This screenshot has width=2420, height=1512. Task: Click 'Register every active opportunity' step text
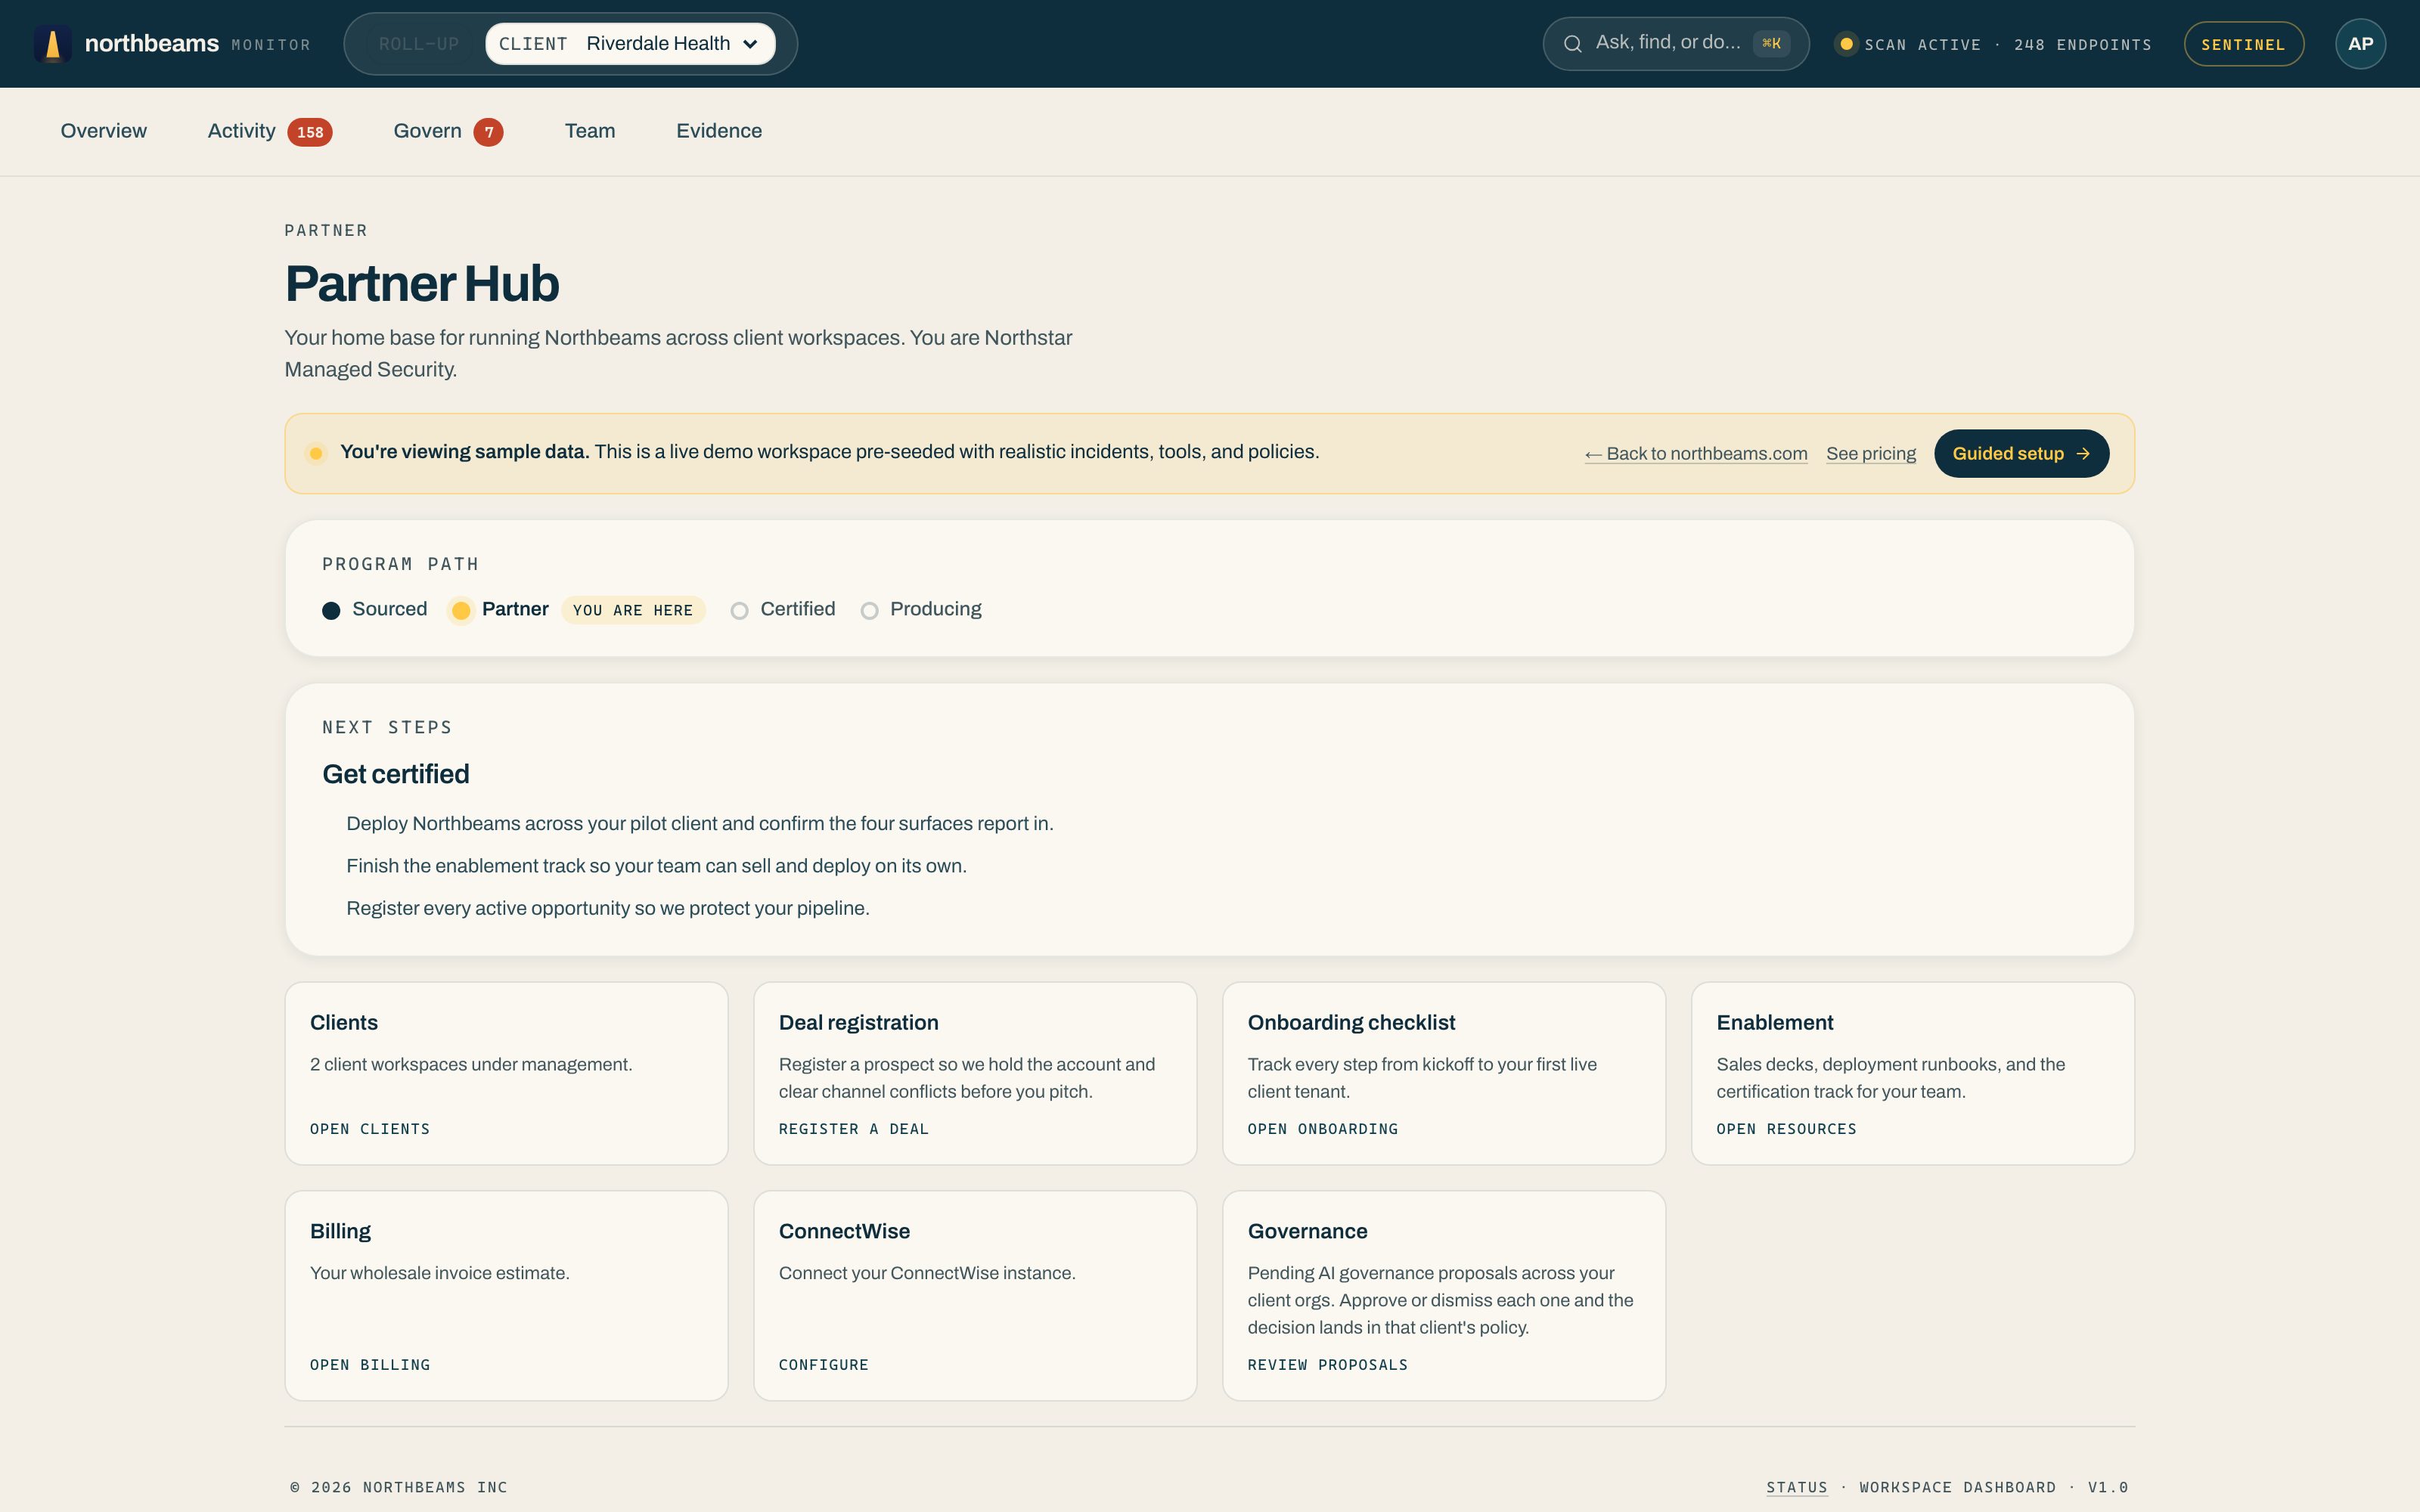coord(608,908)
